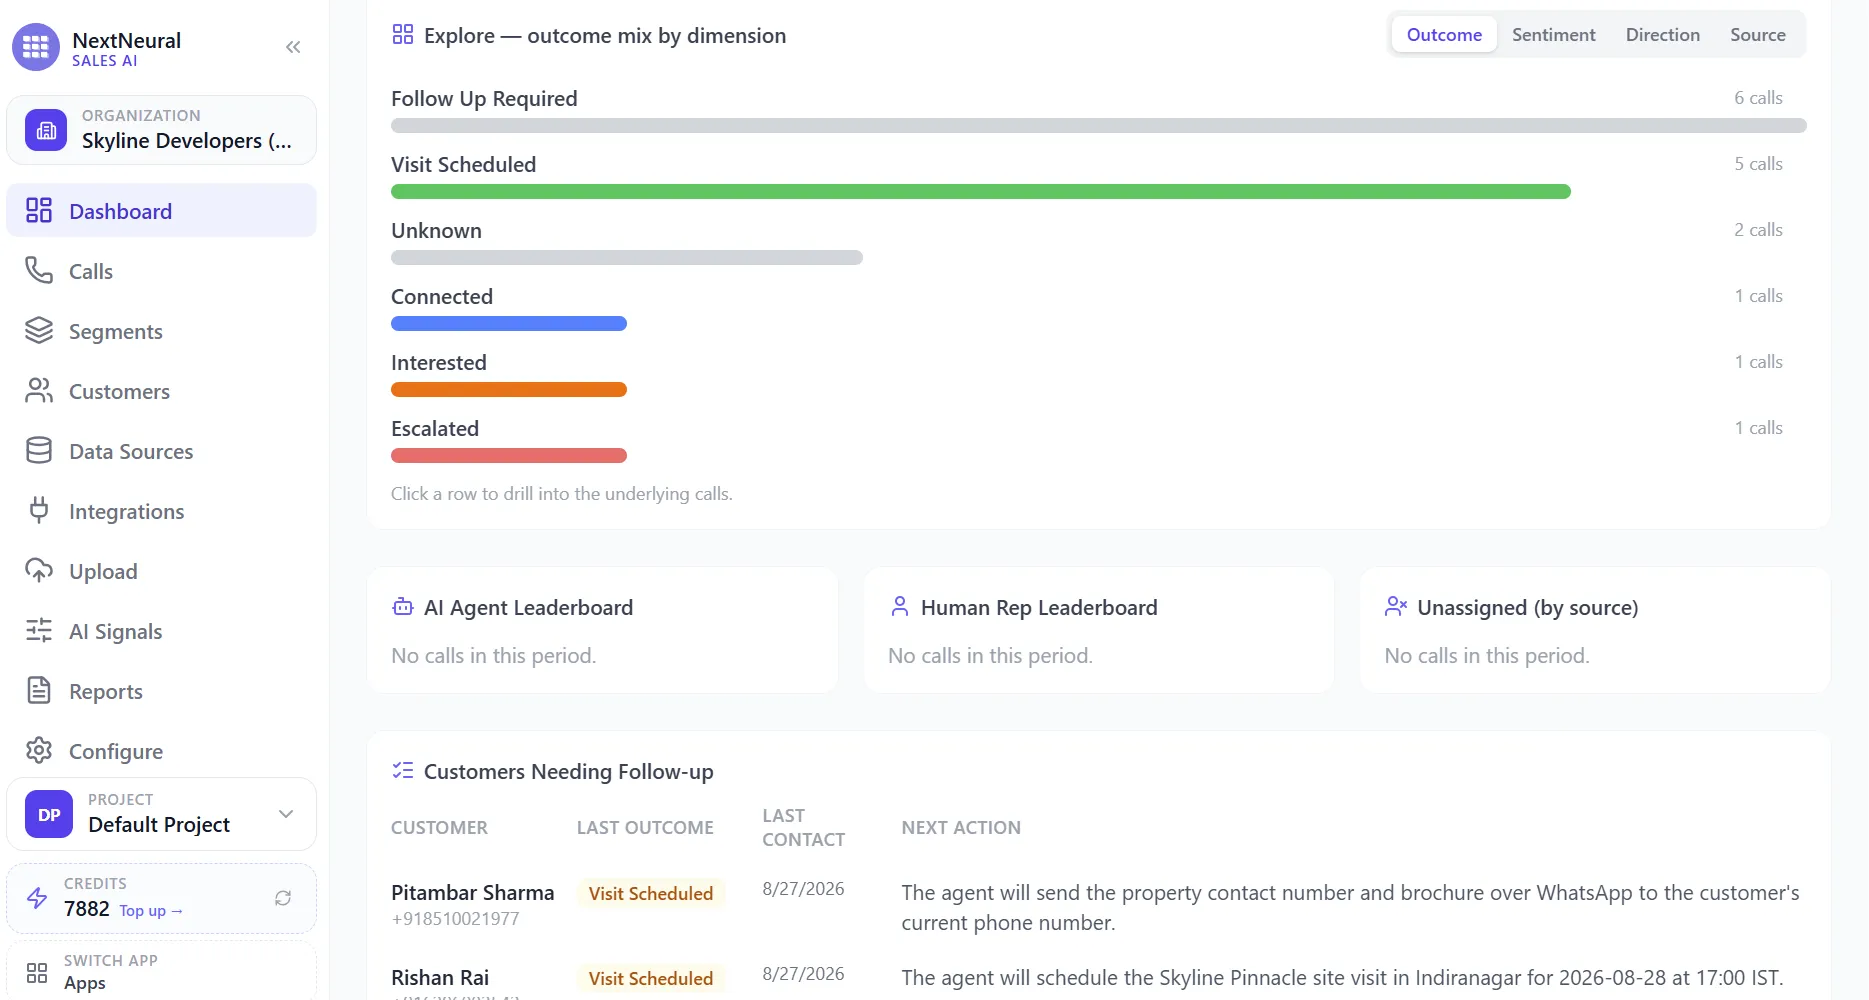Click the Reports document icon
This screenshot has height=1000, width=1869.
pyautogui.click(x=39, y=690)
